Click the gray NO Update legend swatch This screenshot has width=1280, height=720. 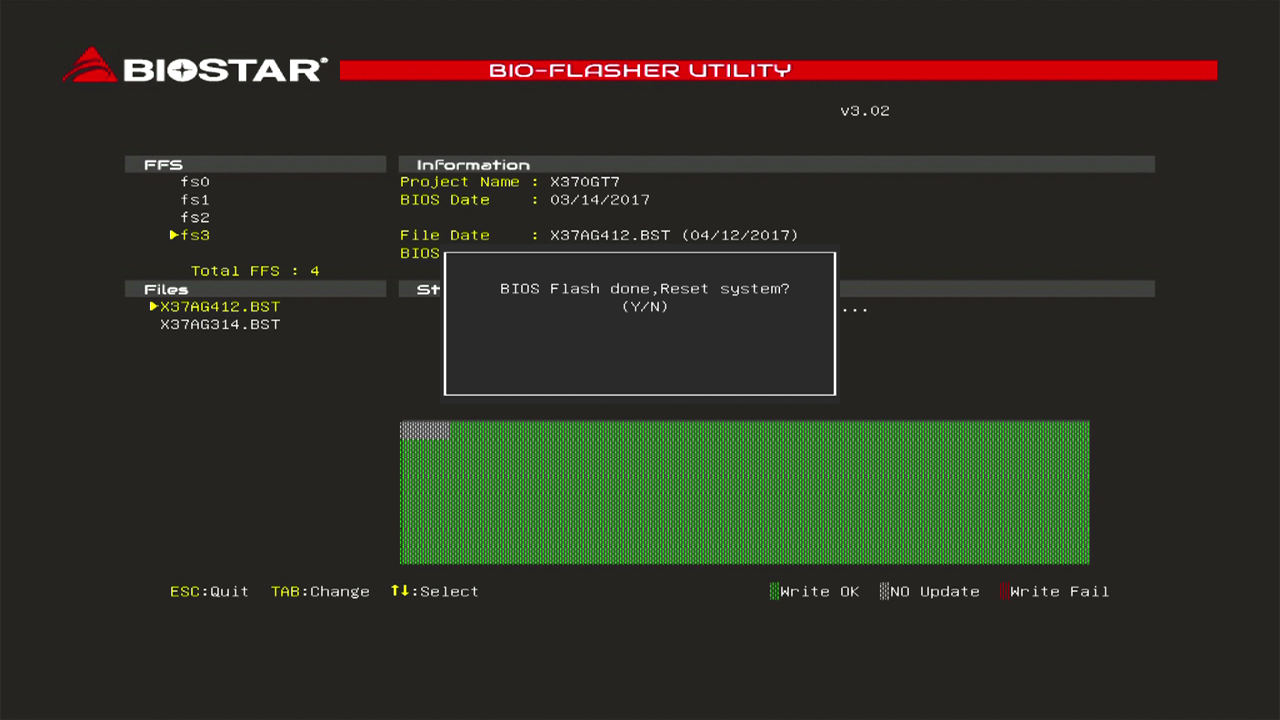884,592
